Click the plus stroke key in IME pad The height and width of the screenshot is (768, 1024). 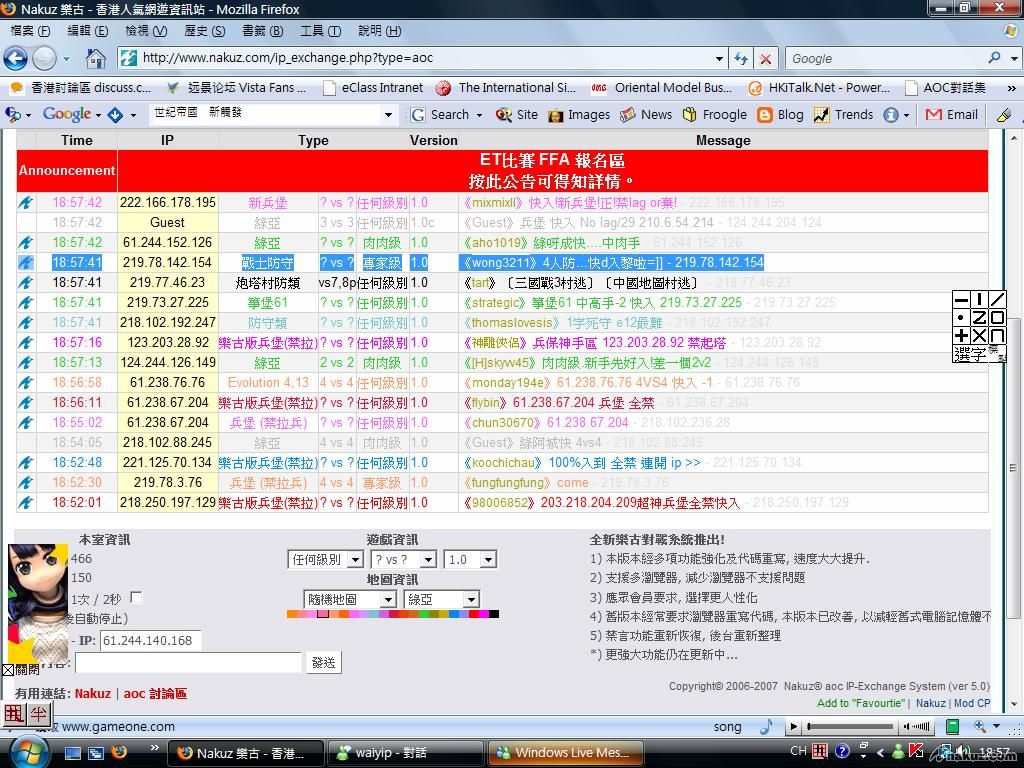coord(961,336)
